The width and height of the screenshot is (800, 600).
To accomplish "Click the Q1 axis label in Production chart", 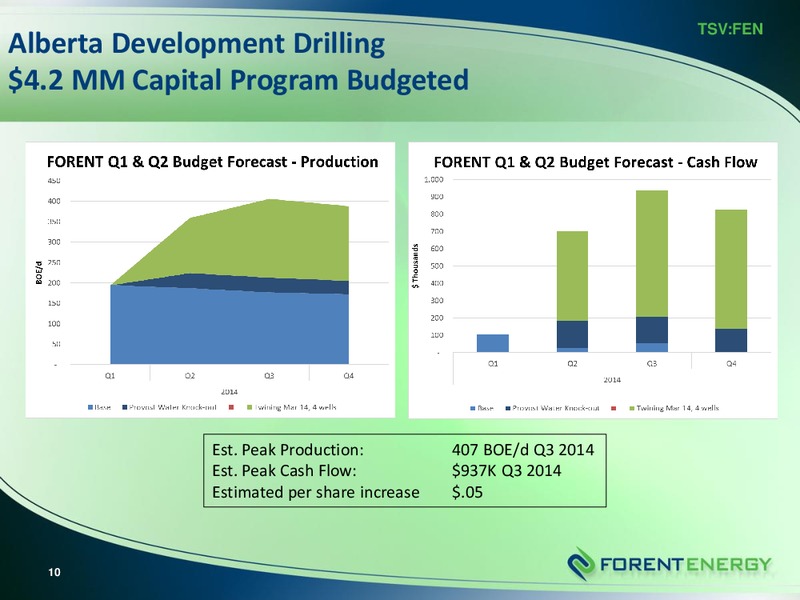I will [110, 376].
